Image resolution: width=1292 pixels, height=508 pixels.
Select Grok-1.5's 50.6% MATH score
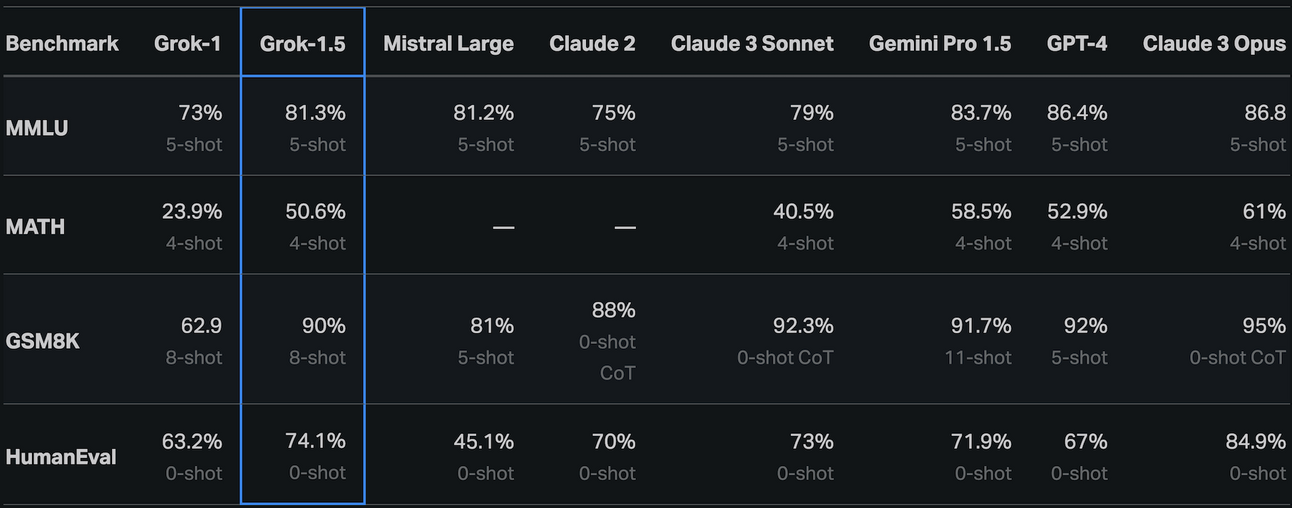315,212
